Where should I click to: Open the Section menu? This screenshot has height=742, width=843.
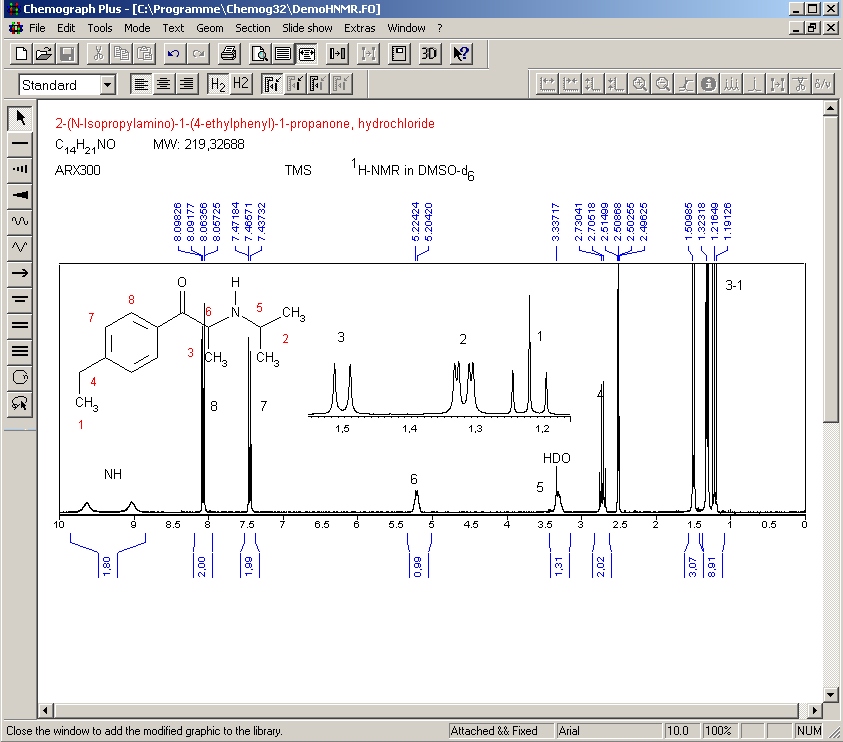[253, 28]
